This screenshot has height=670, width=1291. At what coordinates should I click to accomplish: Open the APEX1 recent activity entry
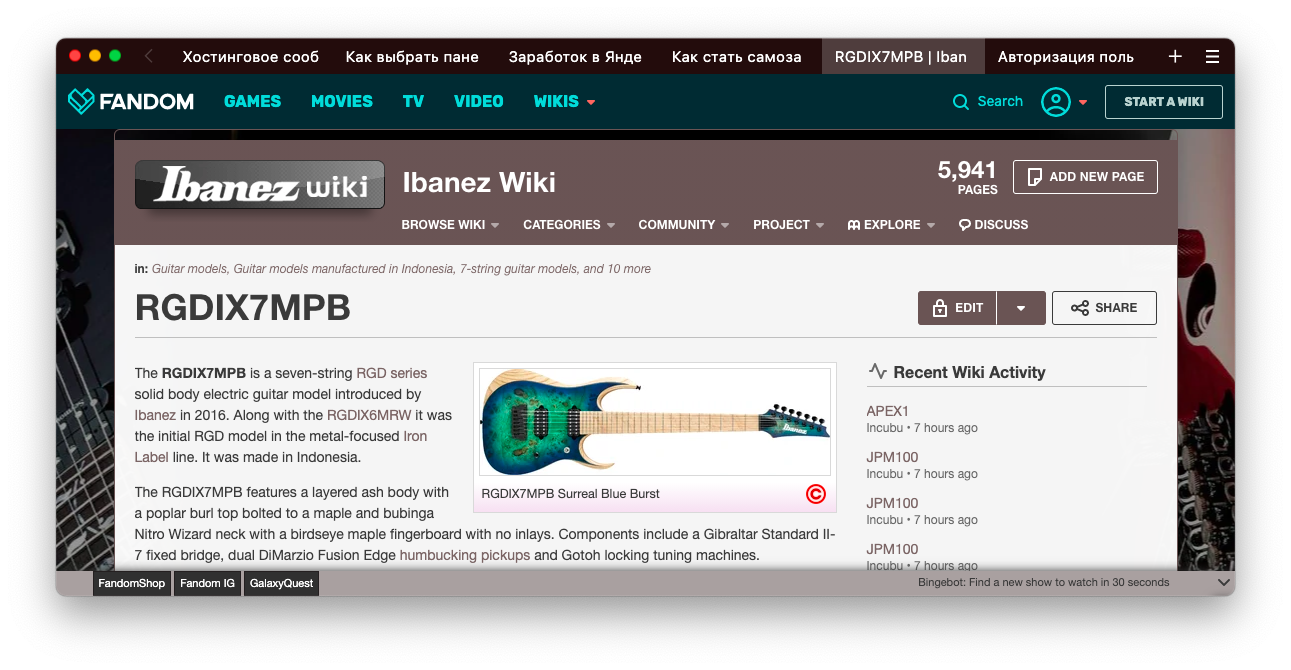887,411
